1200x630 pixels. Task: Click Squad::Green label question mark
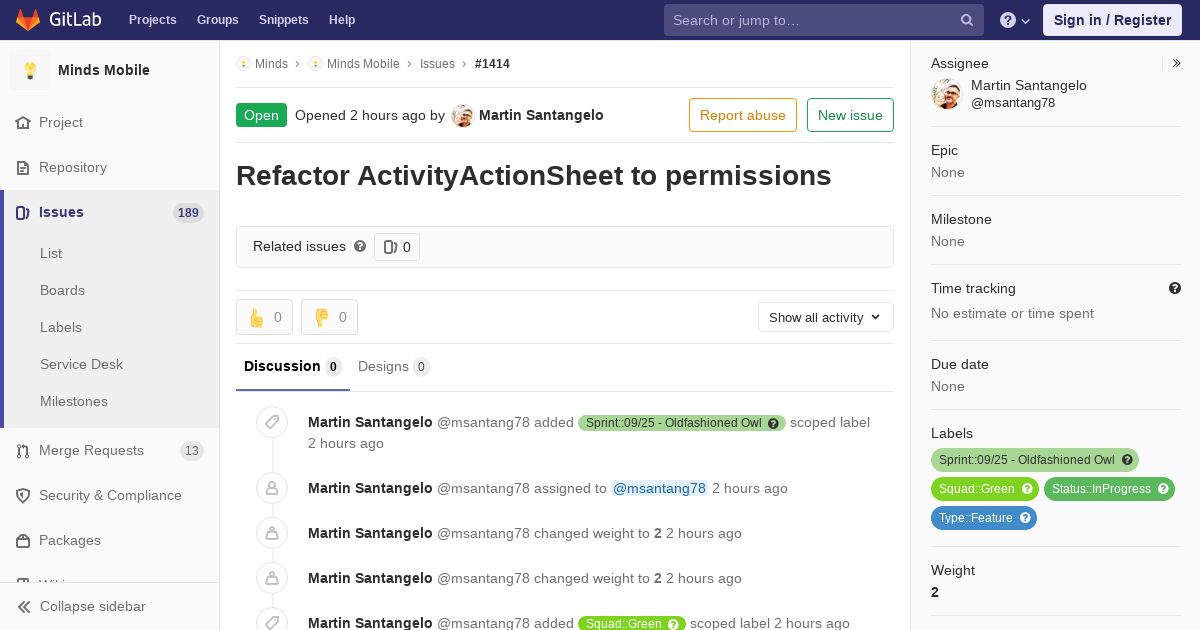pos(1027,489)
